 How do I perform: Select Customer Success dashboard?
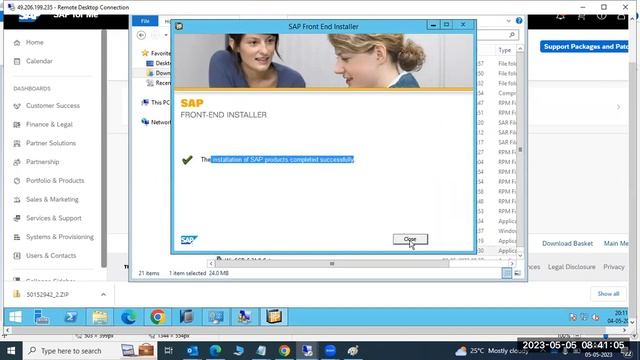53,106
